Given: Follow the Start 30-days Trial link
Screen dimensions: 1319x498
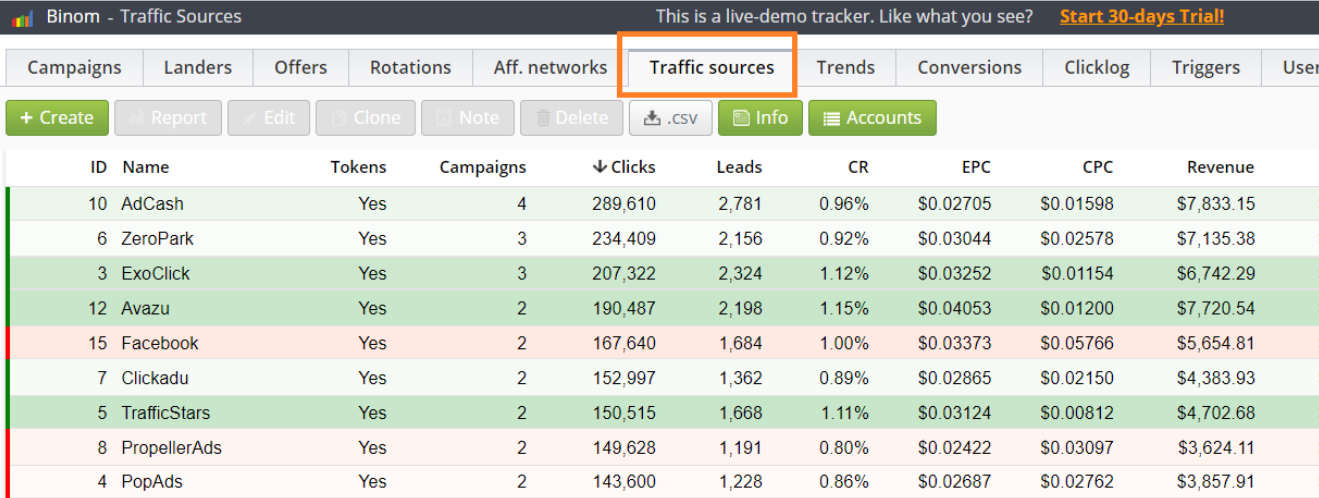Looking at the screenshot, I should point(1141,16).
